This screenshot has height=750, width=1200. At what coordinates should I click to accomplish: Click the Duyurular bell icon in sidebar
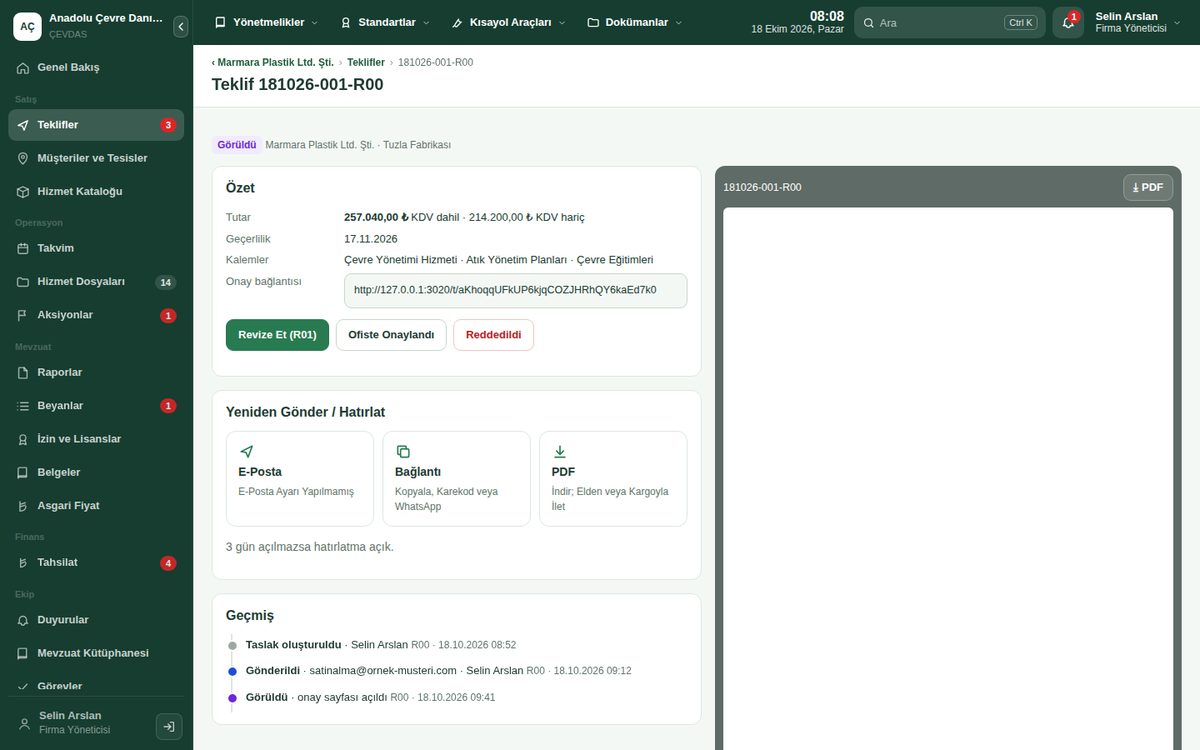[23, 620]
